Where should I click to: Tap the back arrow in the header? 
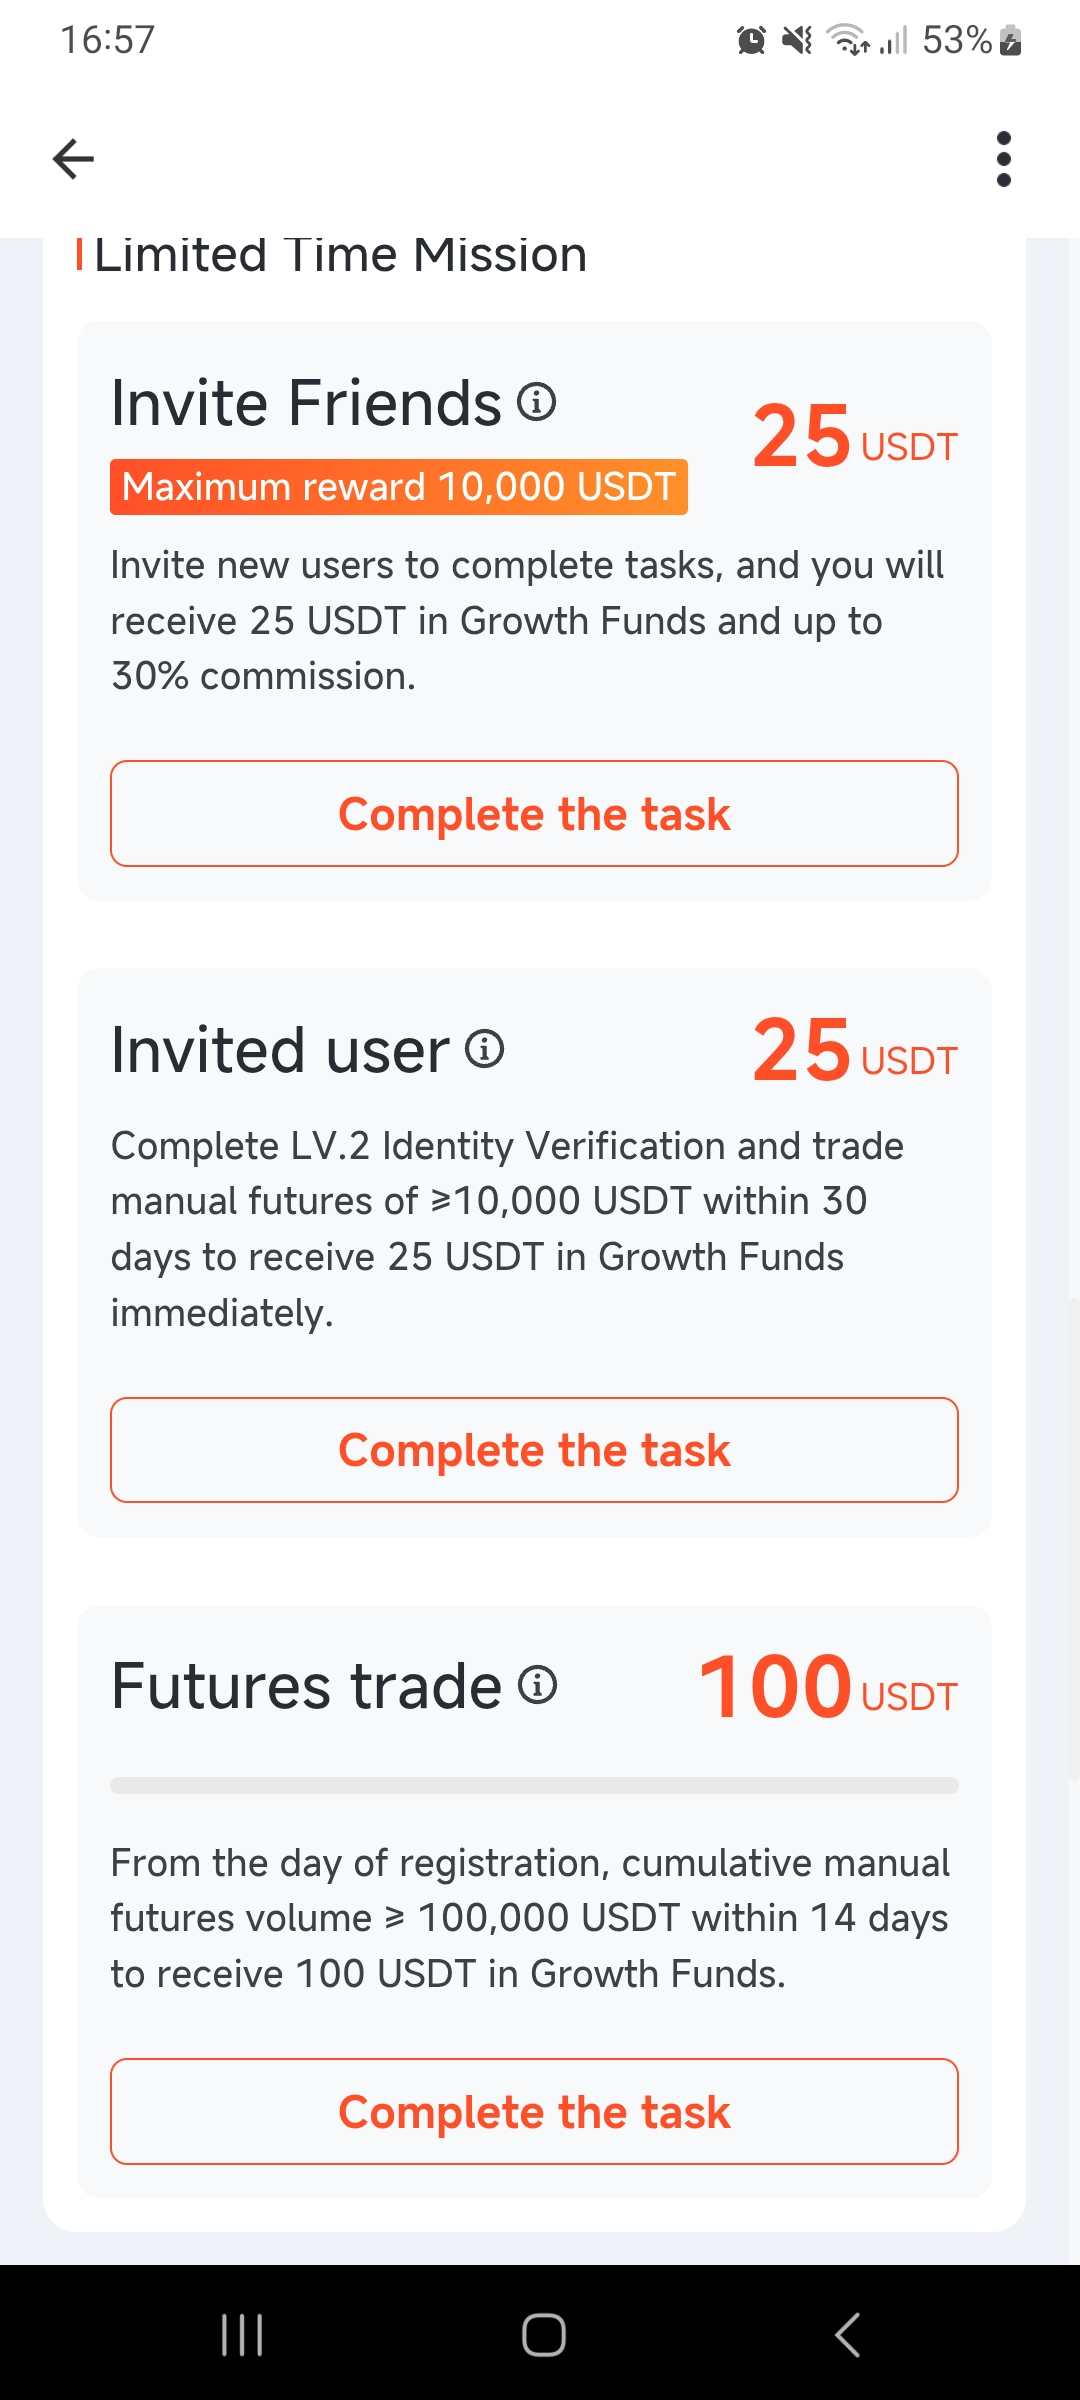73,159
